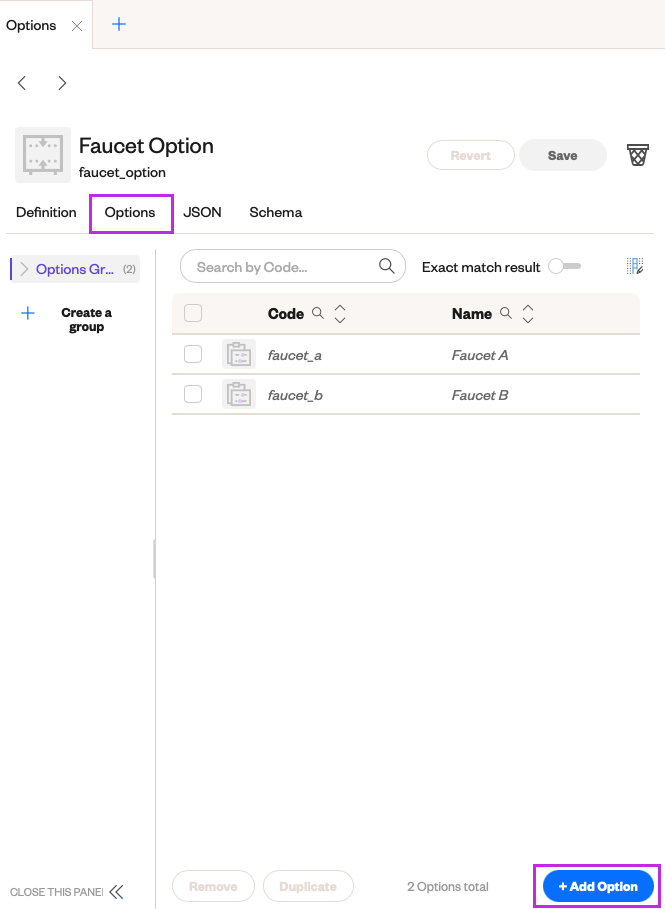The image size is (665, 909).
Task: Click the Revert button
Action: pyautogui.click(x=471, y=155)
